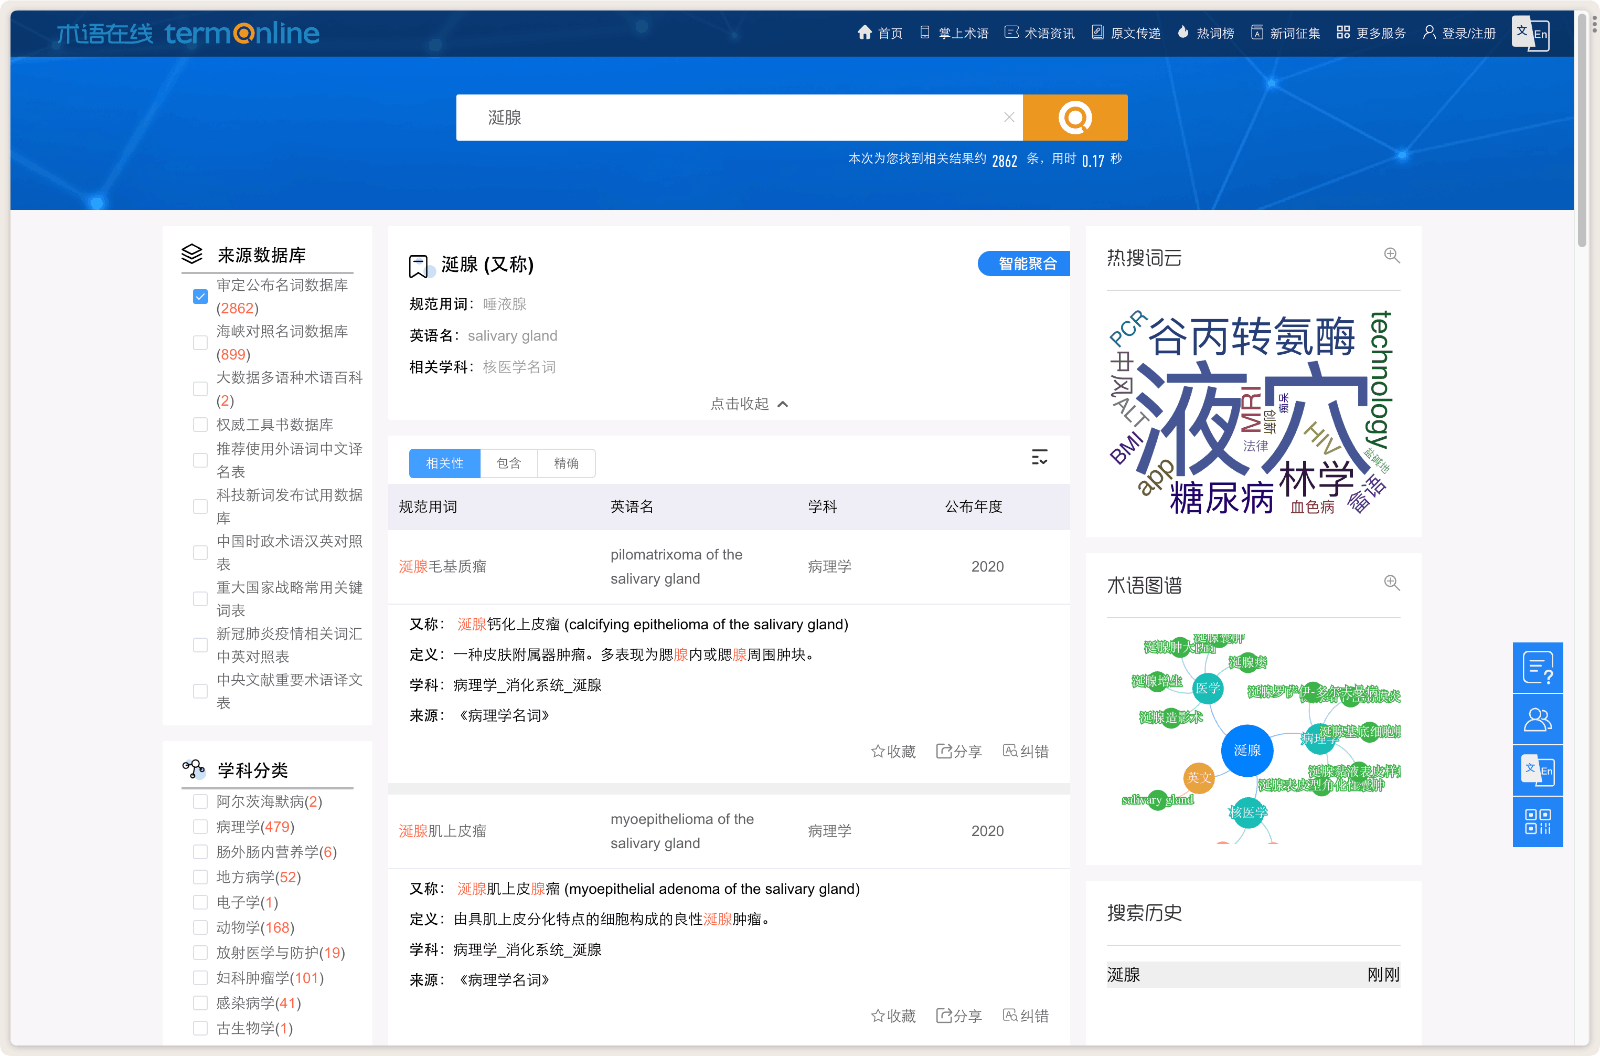Viewport: 1600px width, 1056px height.
Task: Zoom the 术语图谱 with its magnifier icon
Action: pos(1390,582)
